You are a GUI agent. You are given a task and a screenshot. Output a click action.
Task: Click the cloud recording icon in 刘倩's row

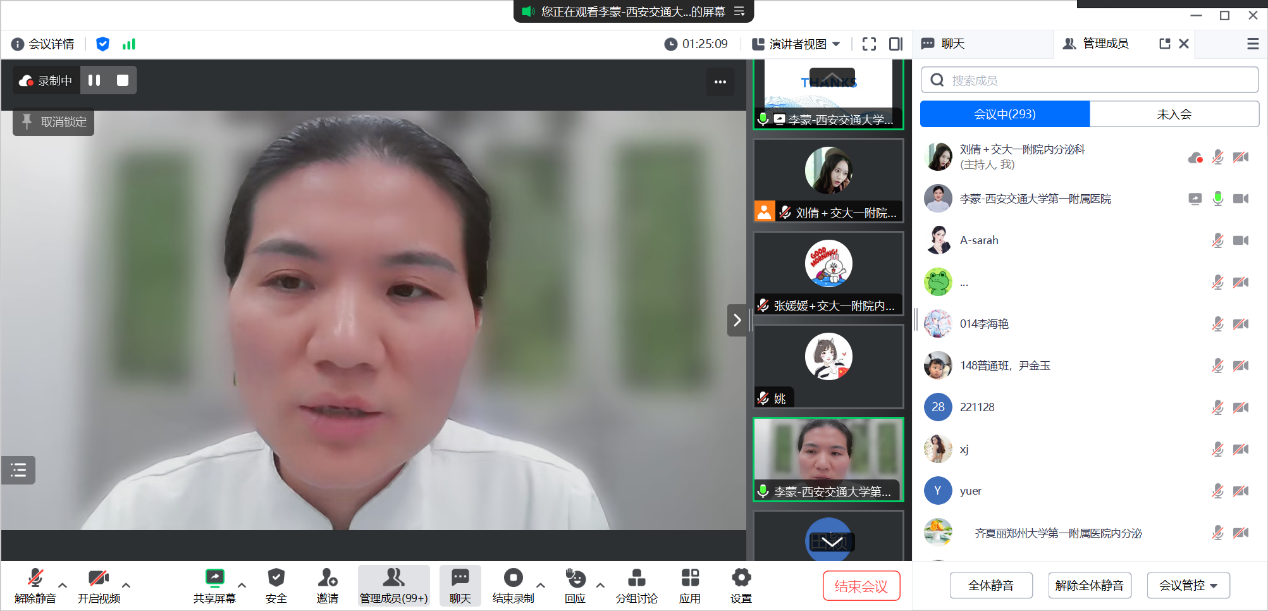(x=1195, y=157)
